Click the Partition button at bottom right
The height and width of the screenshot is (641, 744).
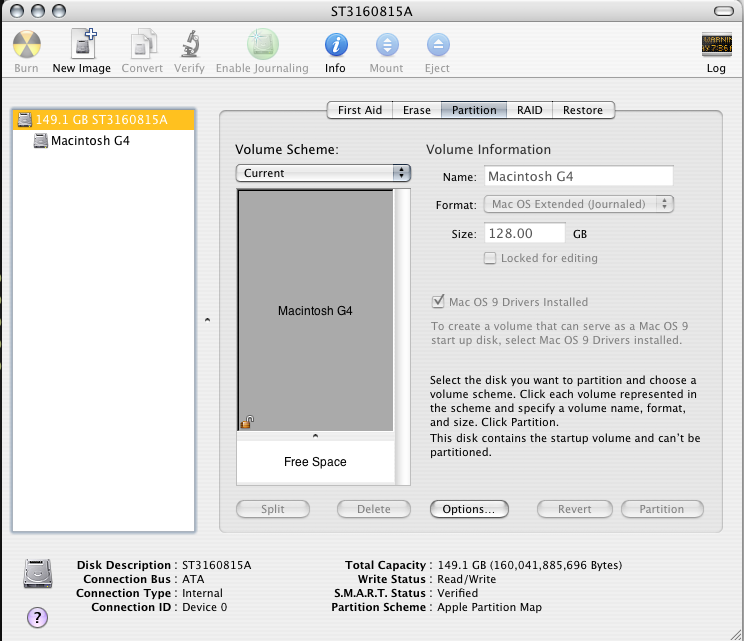662,509
